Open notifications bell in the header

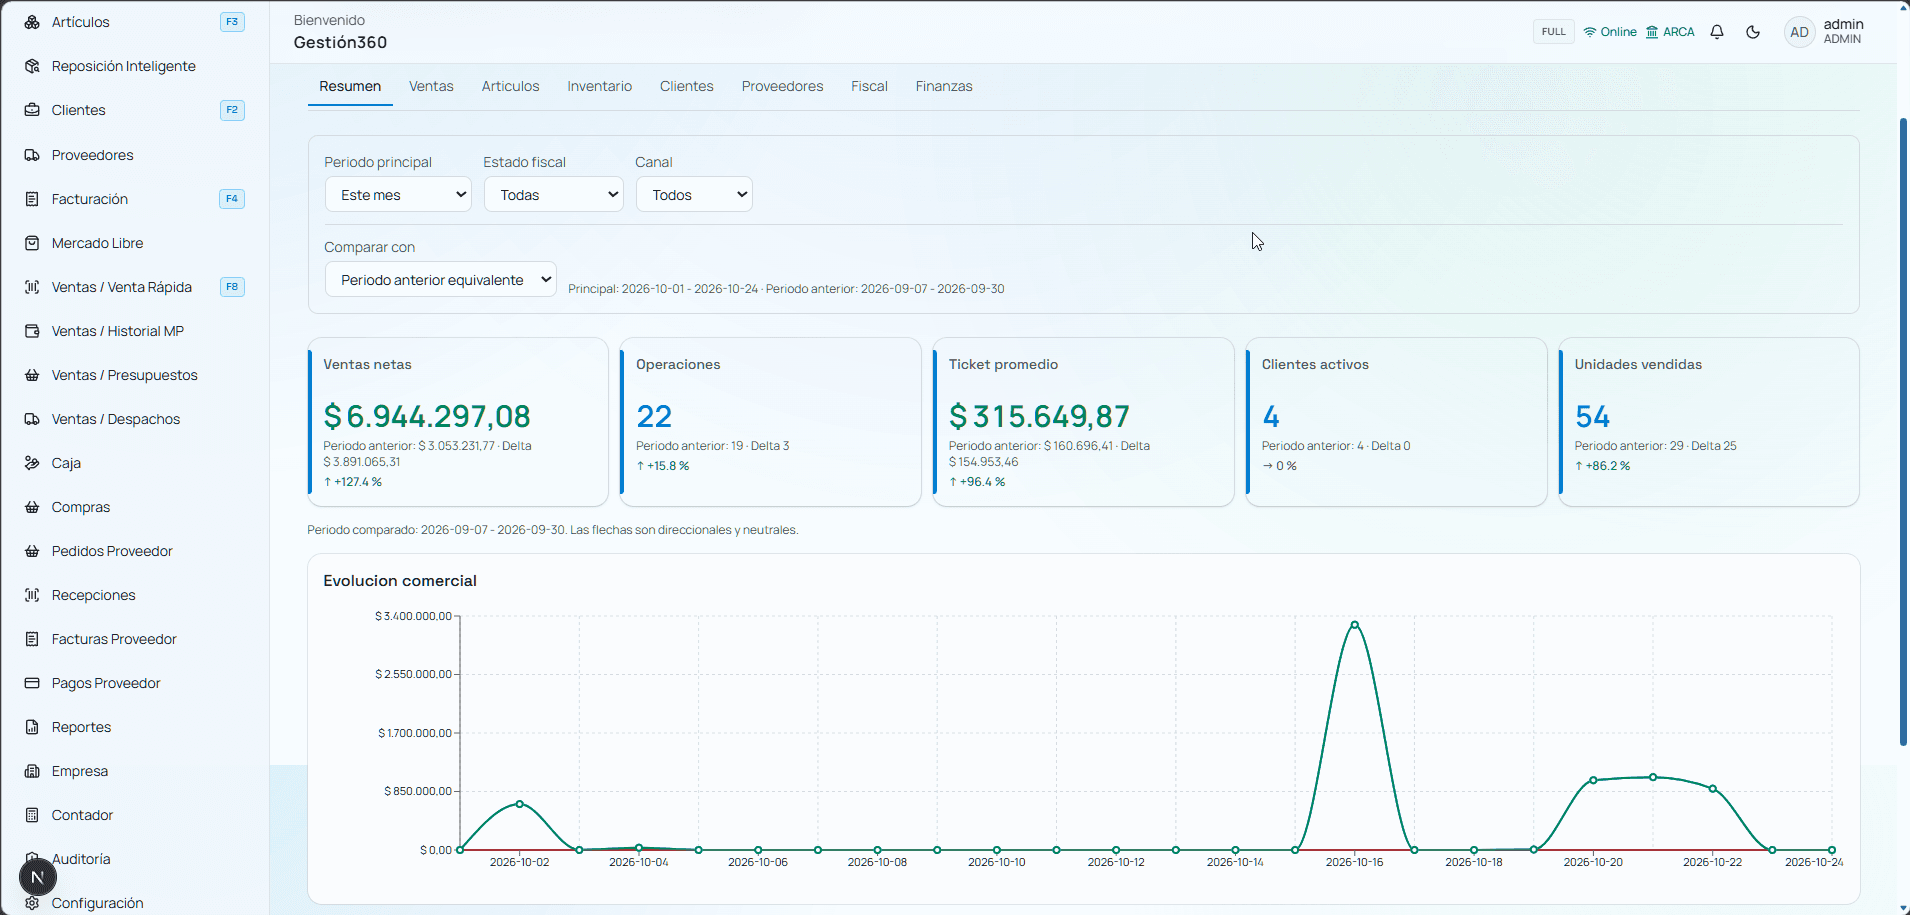1717,32
